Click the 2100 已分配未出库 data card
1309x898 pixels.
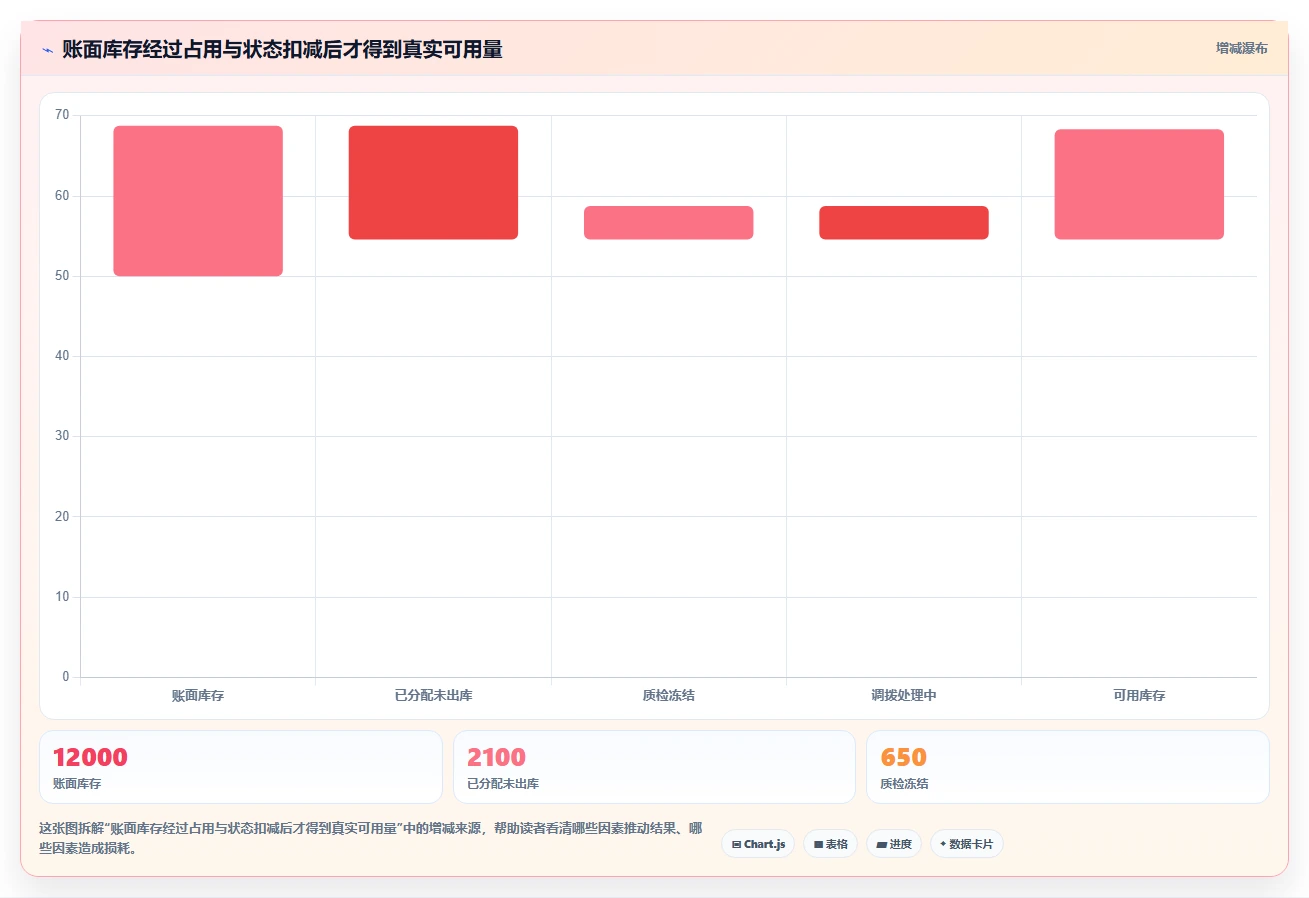(654, 767)
